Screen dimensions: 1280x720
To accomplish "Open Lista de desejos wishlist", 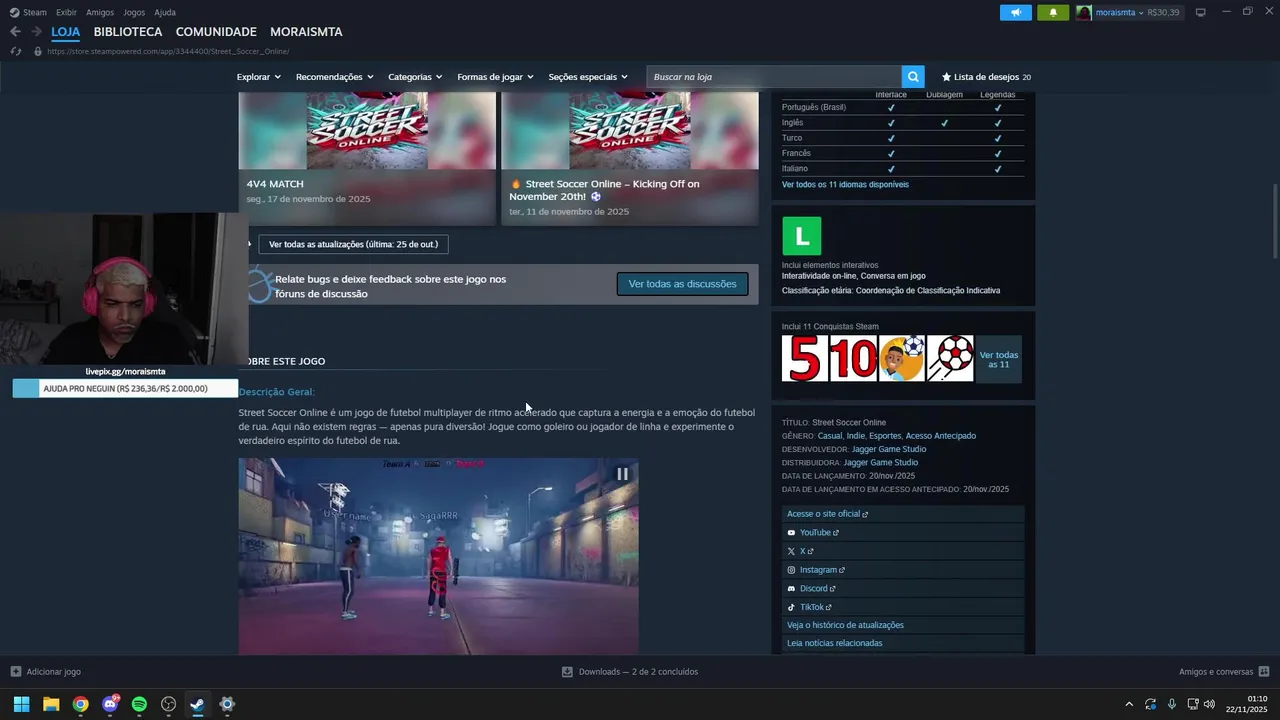I will 986,77.
